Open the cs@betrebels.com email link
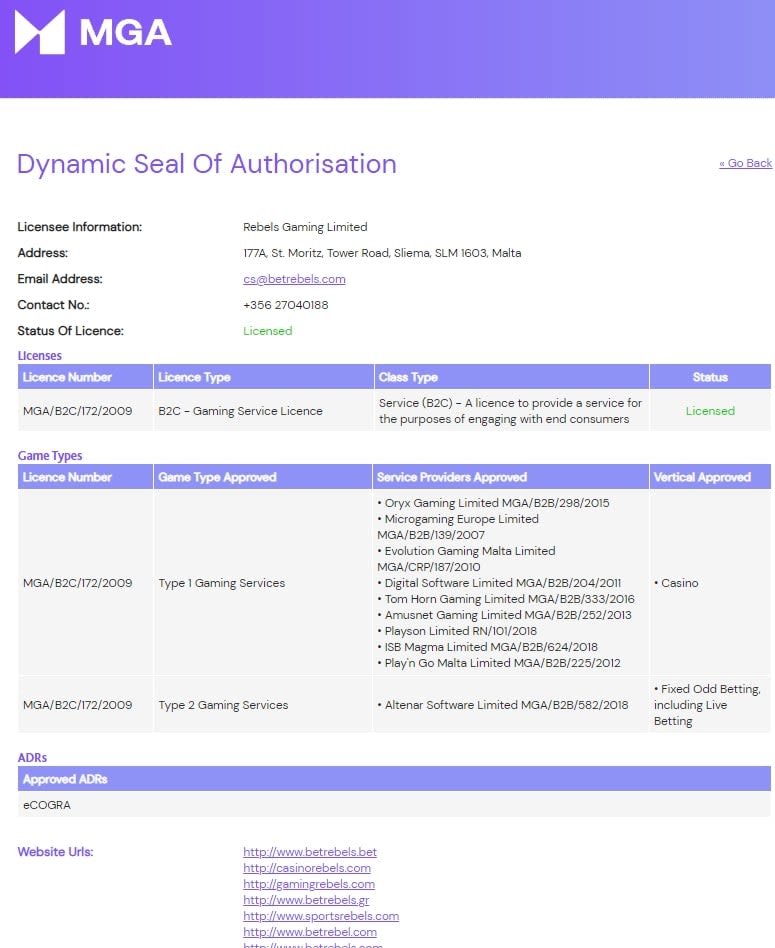Screen dimensions: 775x948 pos(294,279)
